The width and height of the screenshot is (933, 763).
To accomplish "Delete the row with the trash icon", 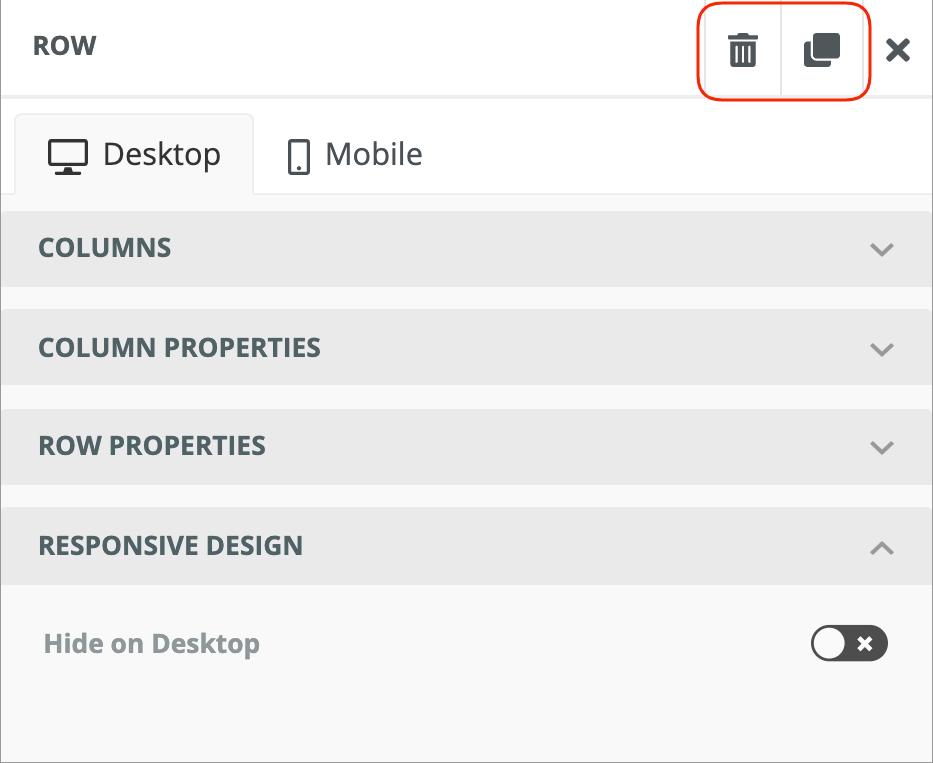I will click(x=742, y=49).
